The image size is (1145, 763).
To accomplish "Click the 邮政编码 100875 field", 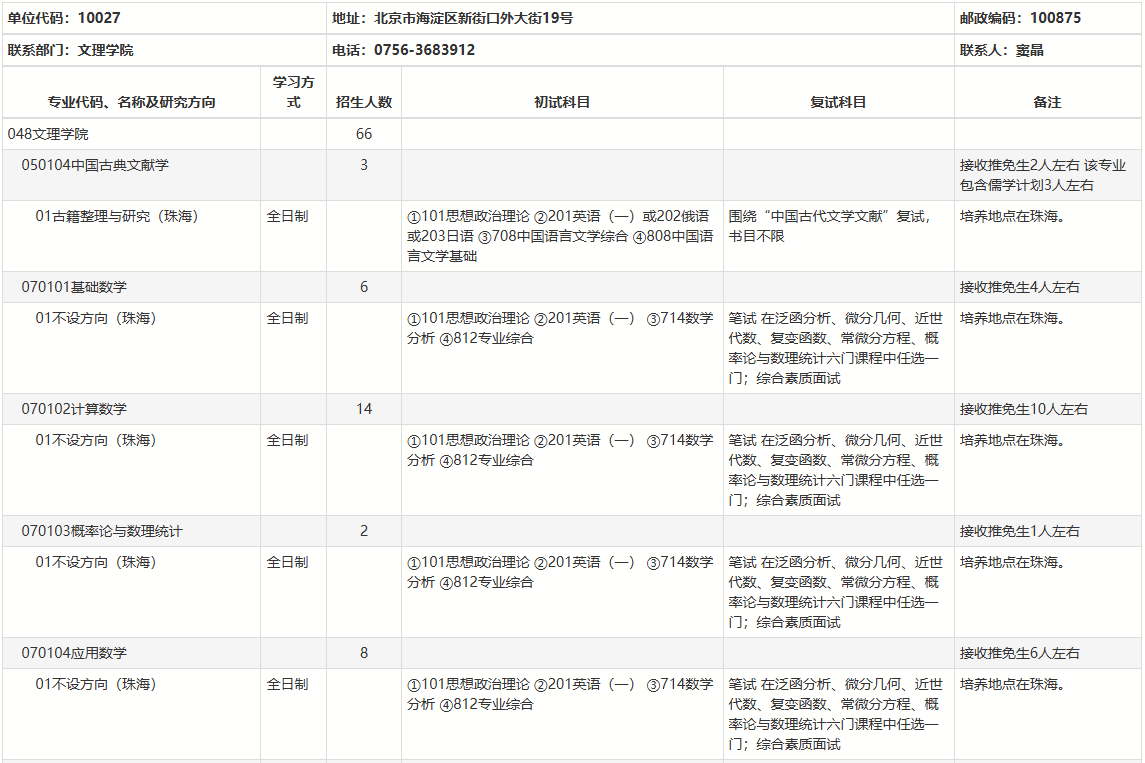I will coord(1020,18).
